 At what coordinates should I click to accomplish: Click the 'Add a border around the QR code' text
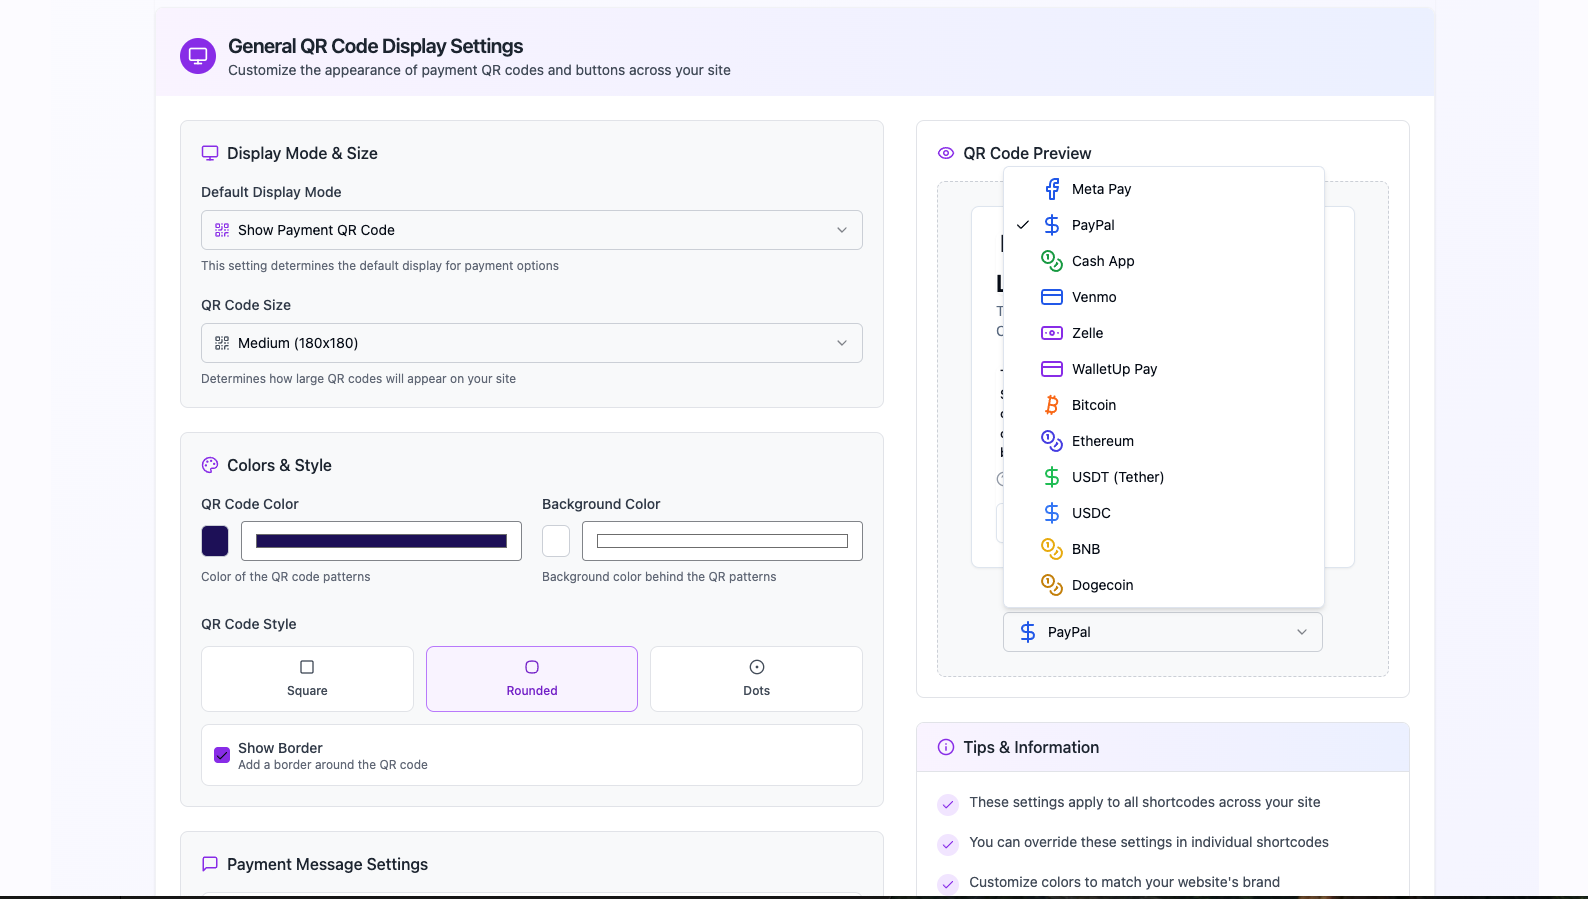point(333,765)
